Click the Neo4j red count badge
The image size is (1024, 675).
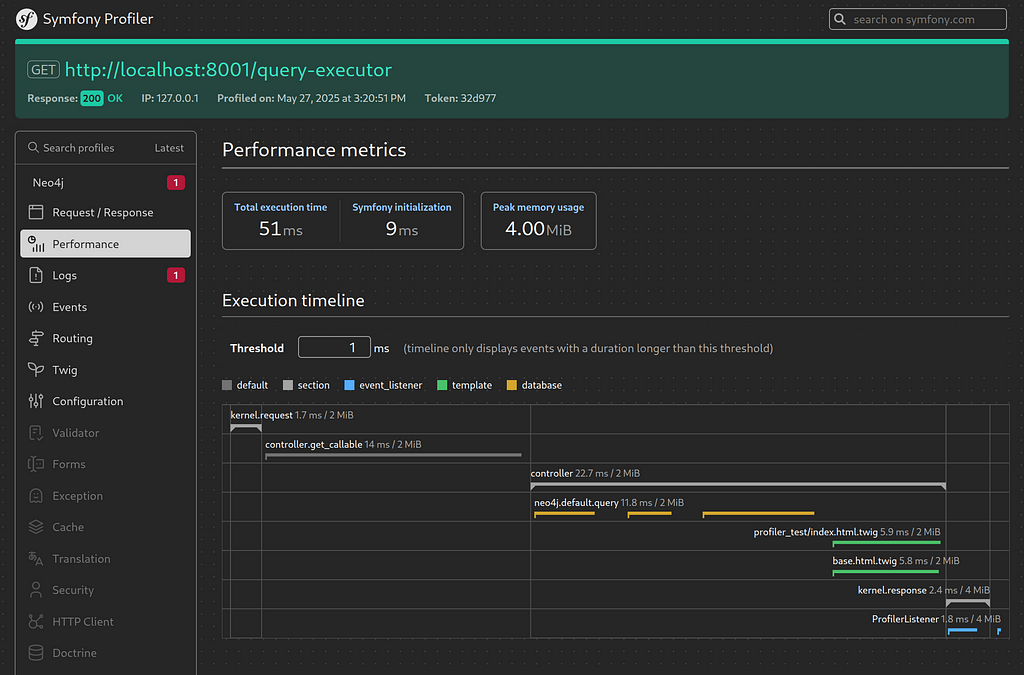tap(176, 182)
